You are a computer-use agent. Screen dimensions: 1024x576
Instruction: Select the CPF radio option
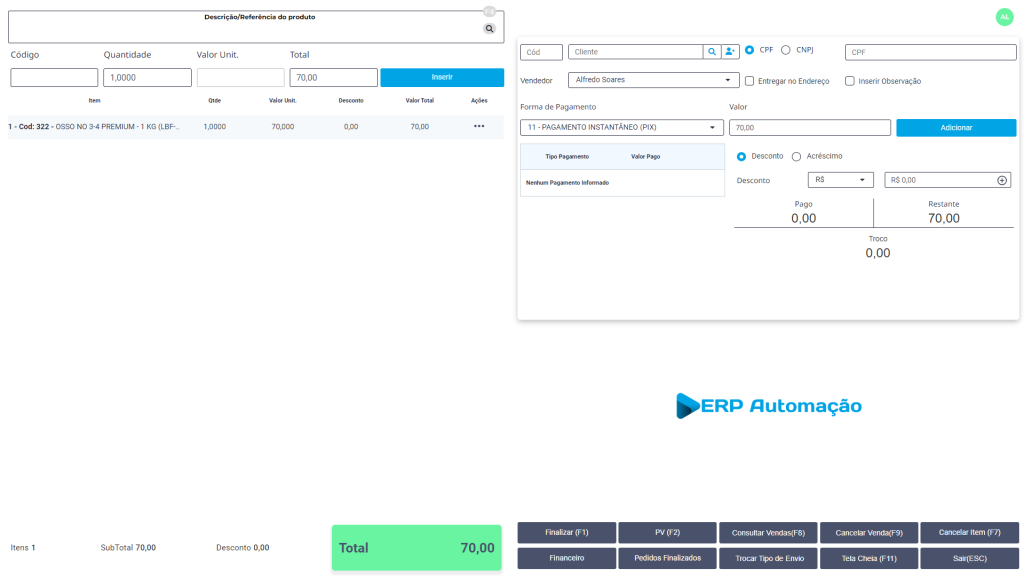[x=750, y=50]
